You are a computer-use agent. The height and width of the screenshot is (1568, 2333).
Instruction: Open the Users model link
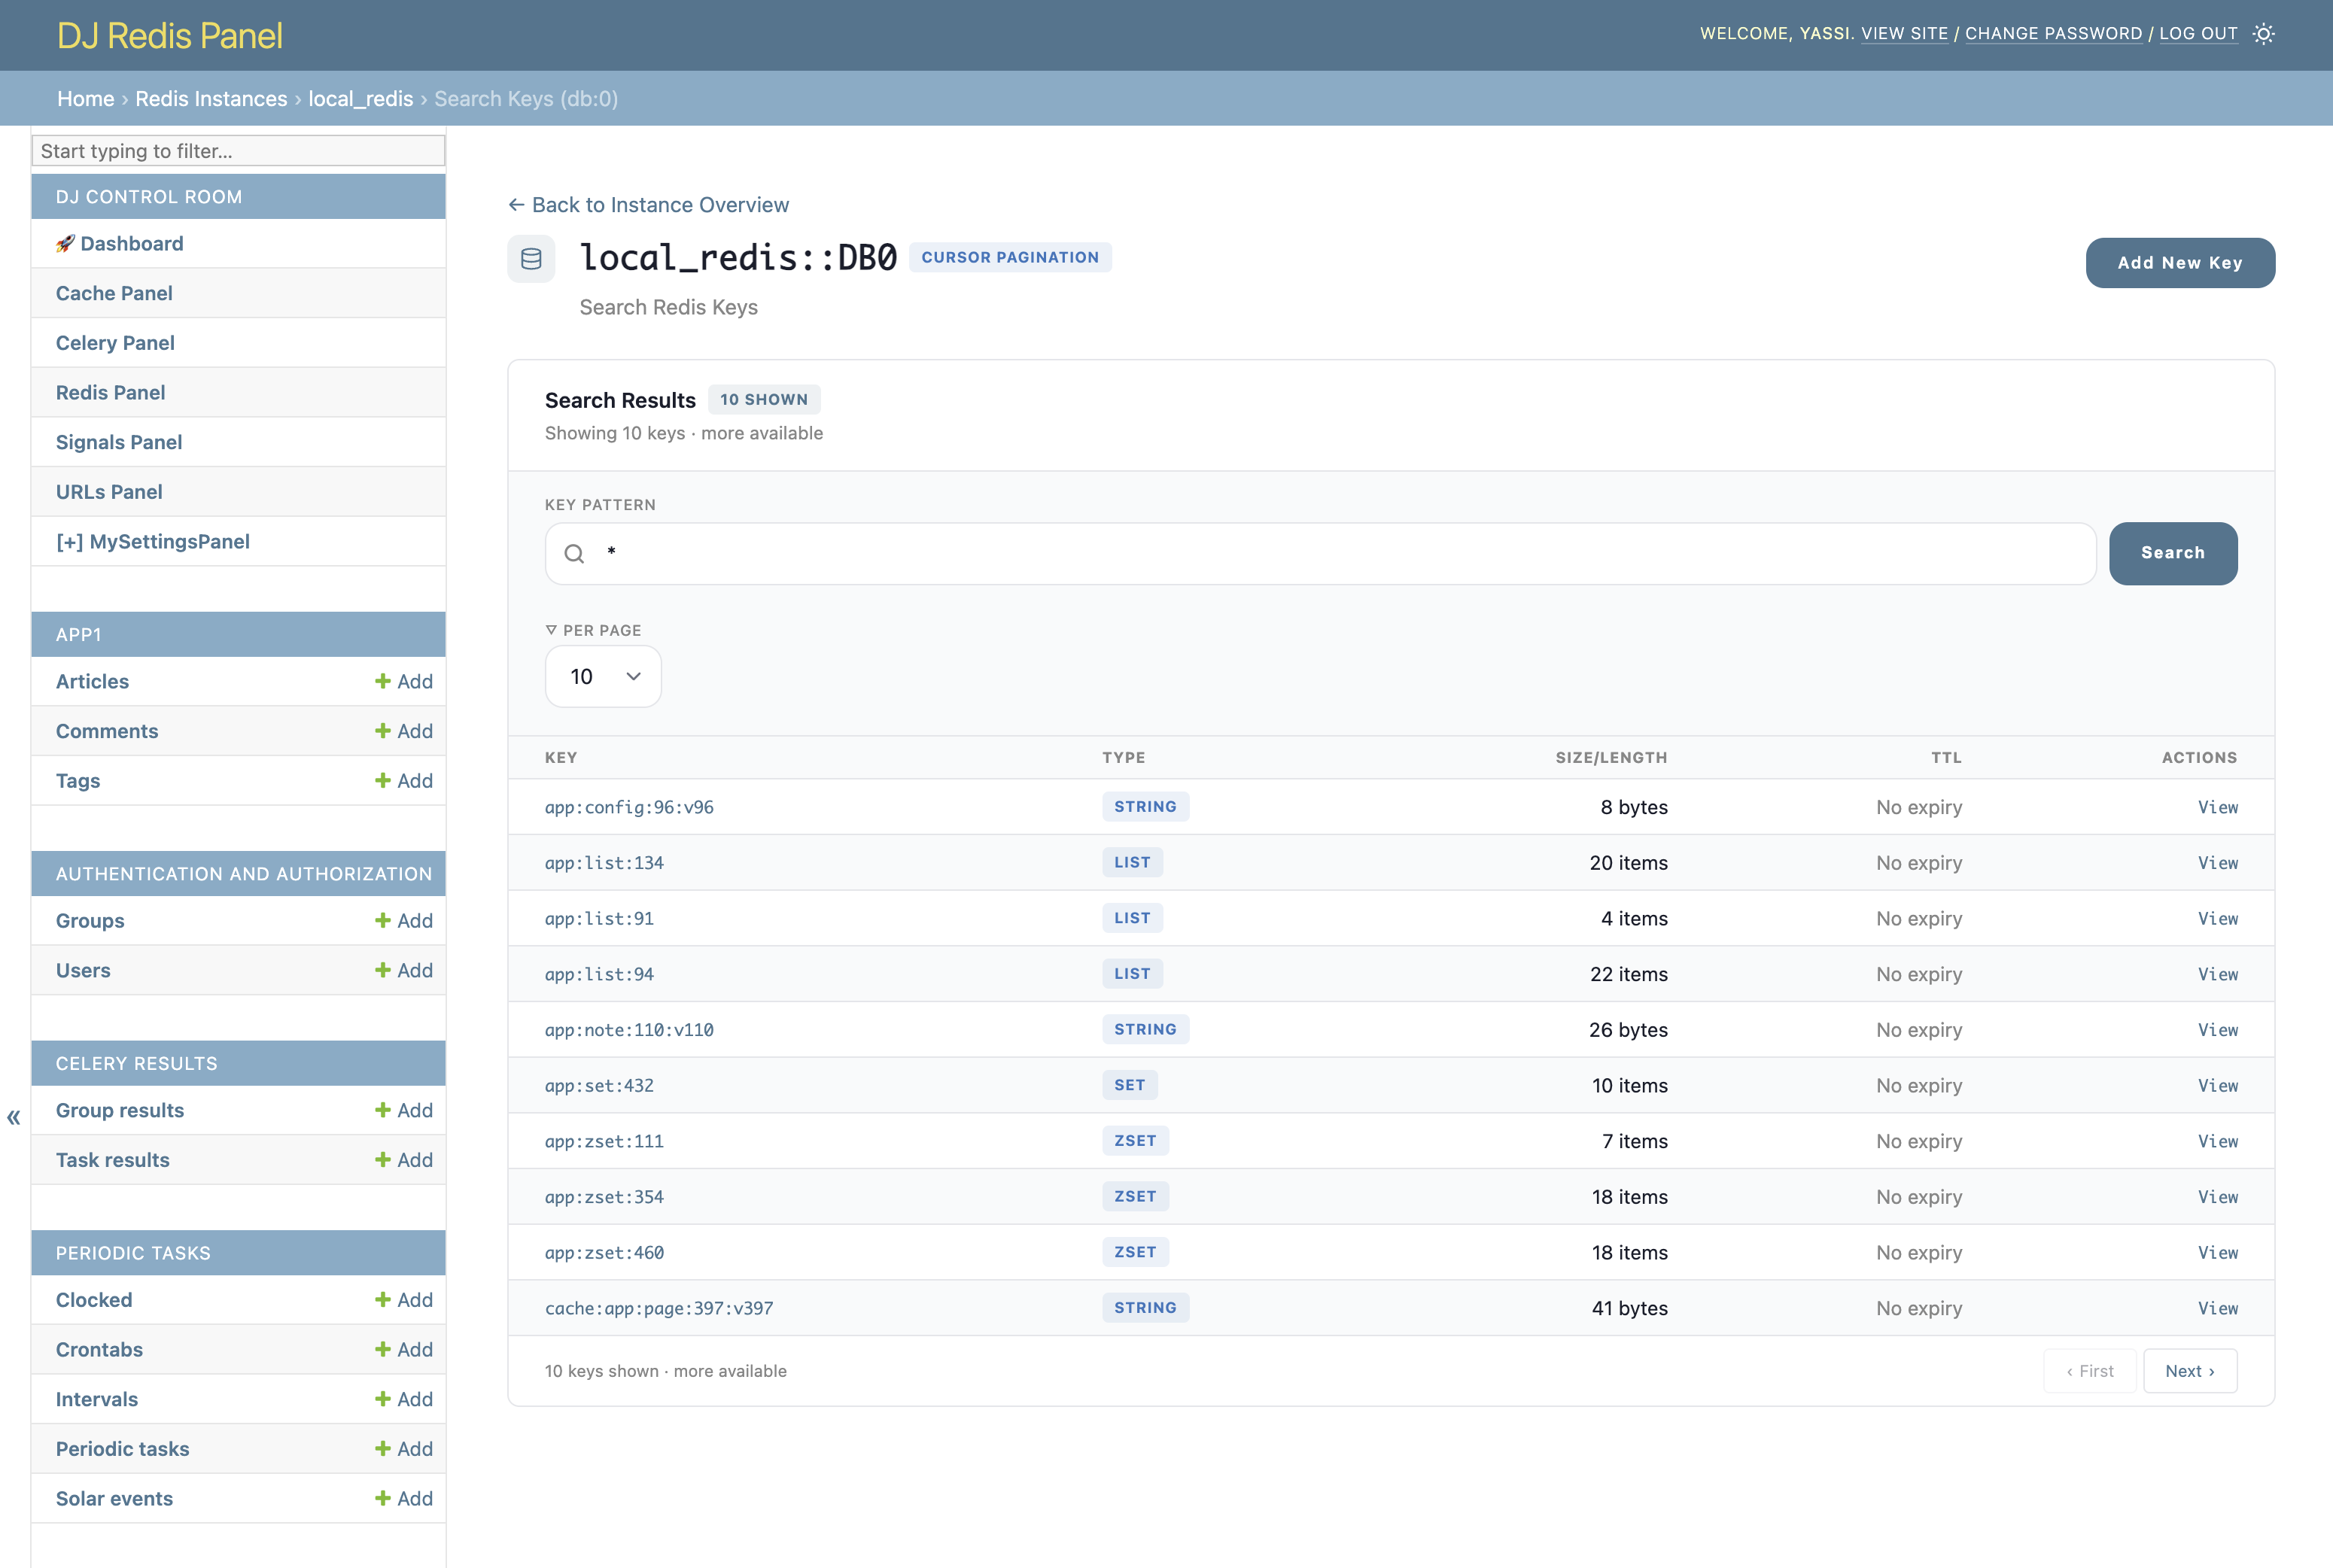tap(83, 970)
